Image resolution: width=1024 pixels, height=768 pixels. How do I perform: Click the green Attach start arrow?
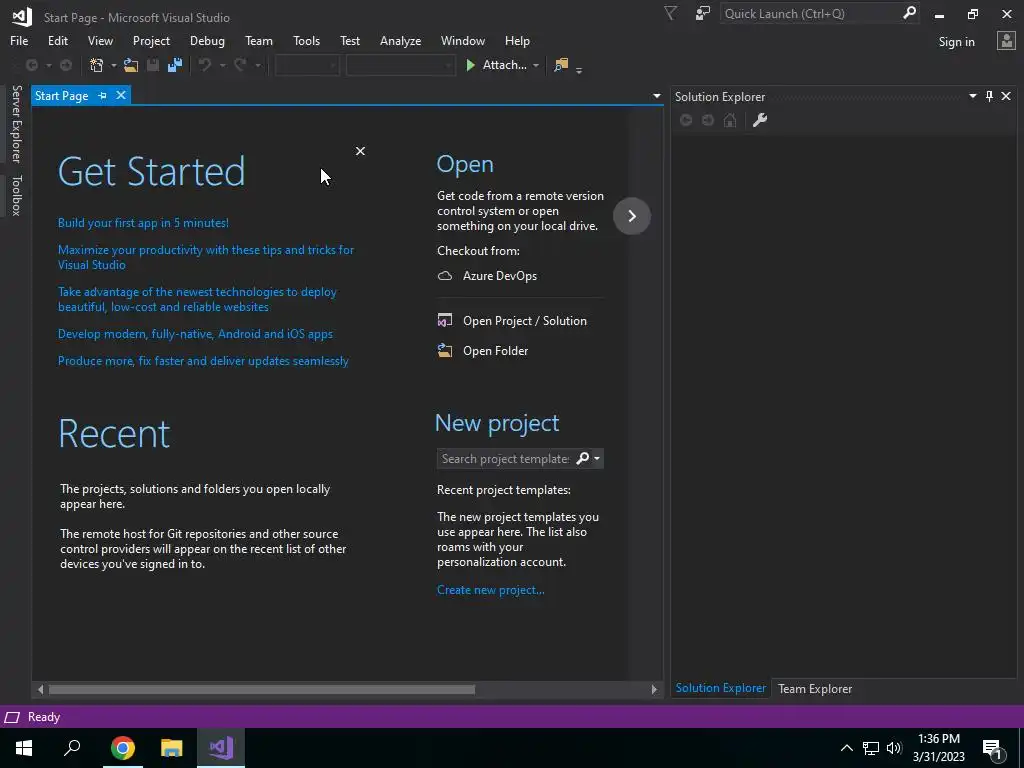coord(470,65)
